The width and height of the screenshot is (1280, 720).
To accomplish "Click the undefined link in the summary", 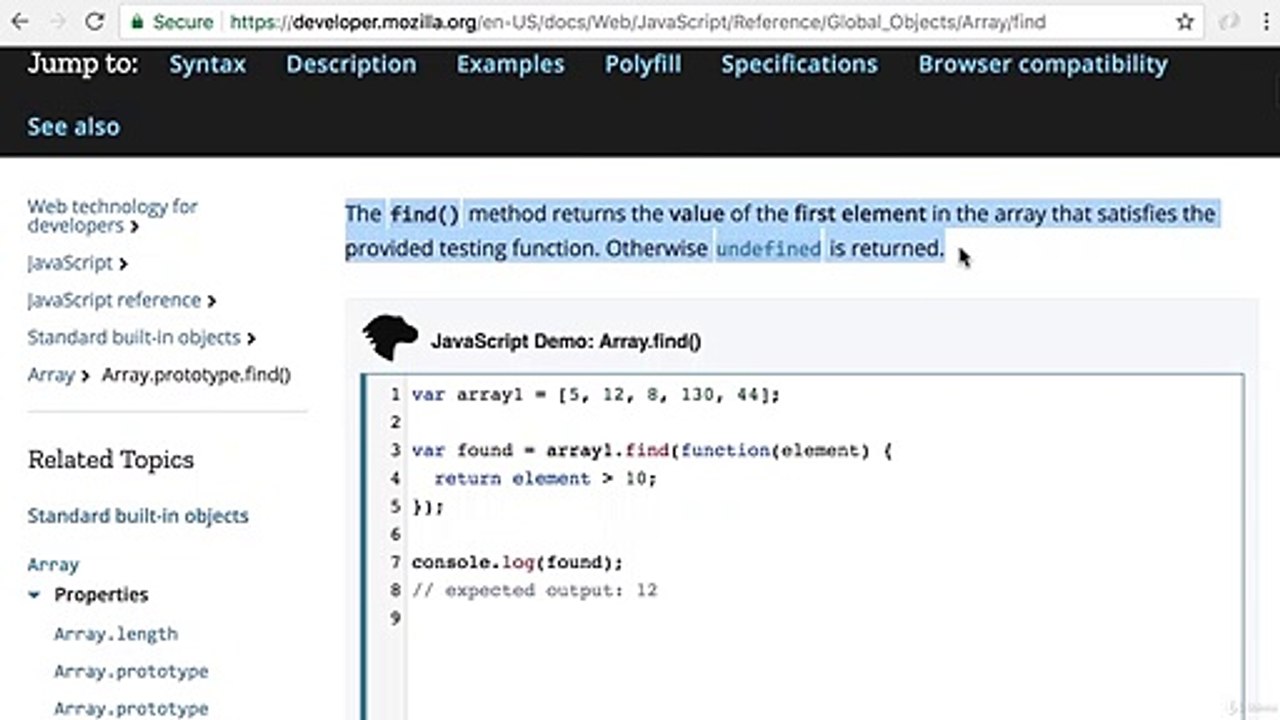I will [x=768, y=248].
